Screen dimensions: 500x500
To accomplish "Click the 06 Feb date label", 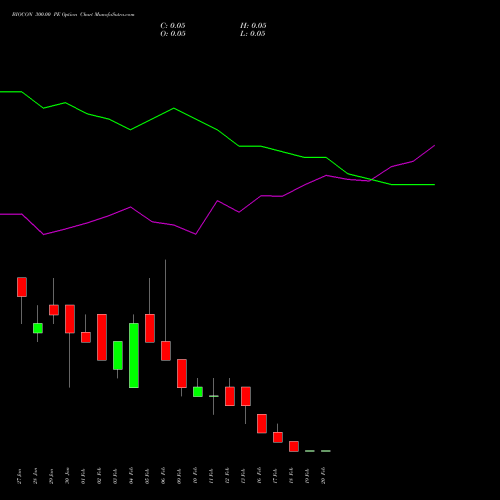I will pos(163,476).
